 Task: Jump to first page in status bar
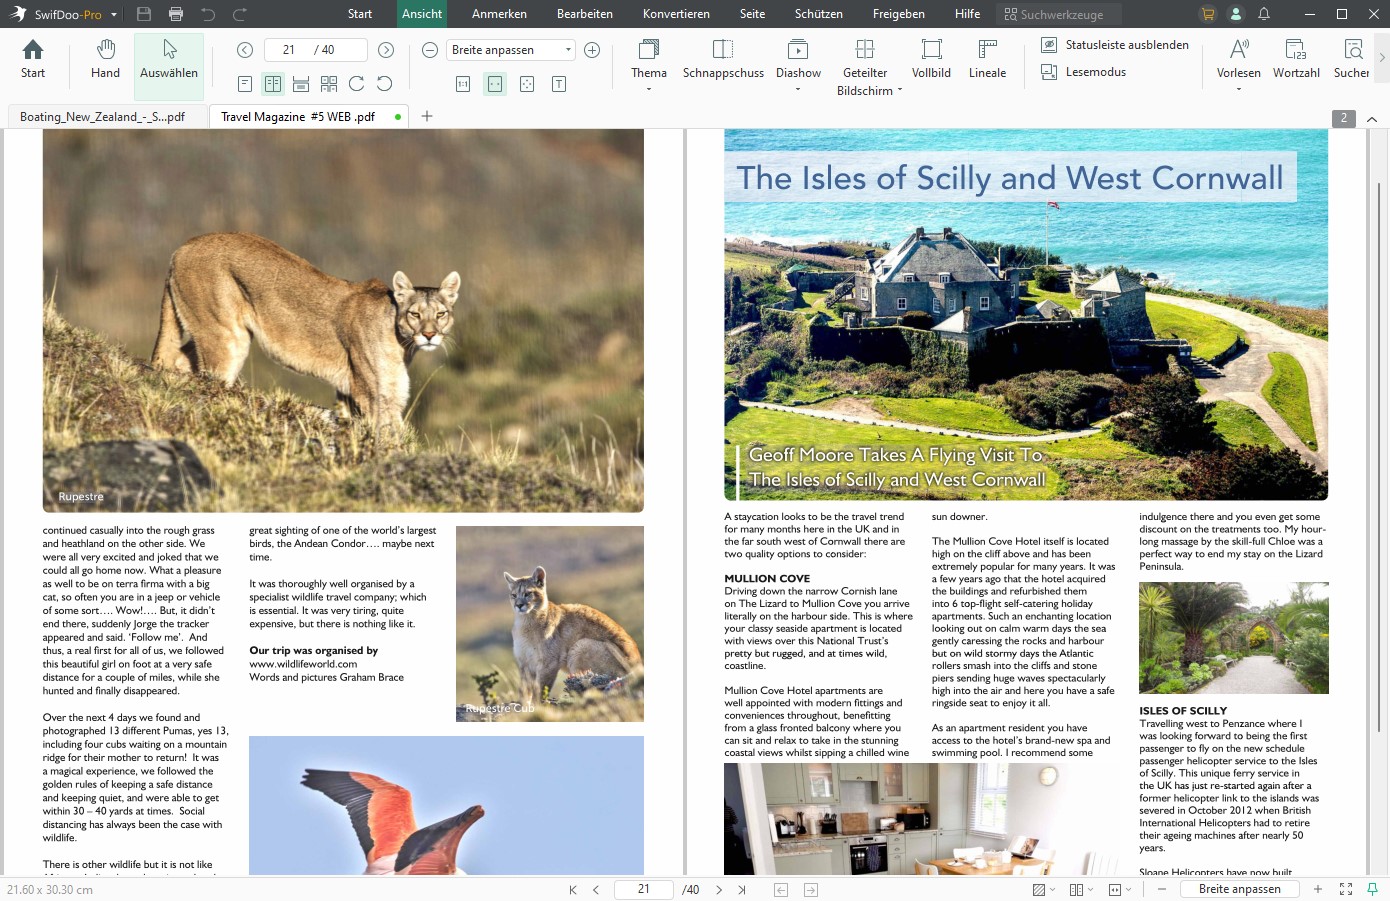573,889
